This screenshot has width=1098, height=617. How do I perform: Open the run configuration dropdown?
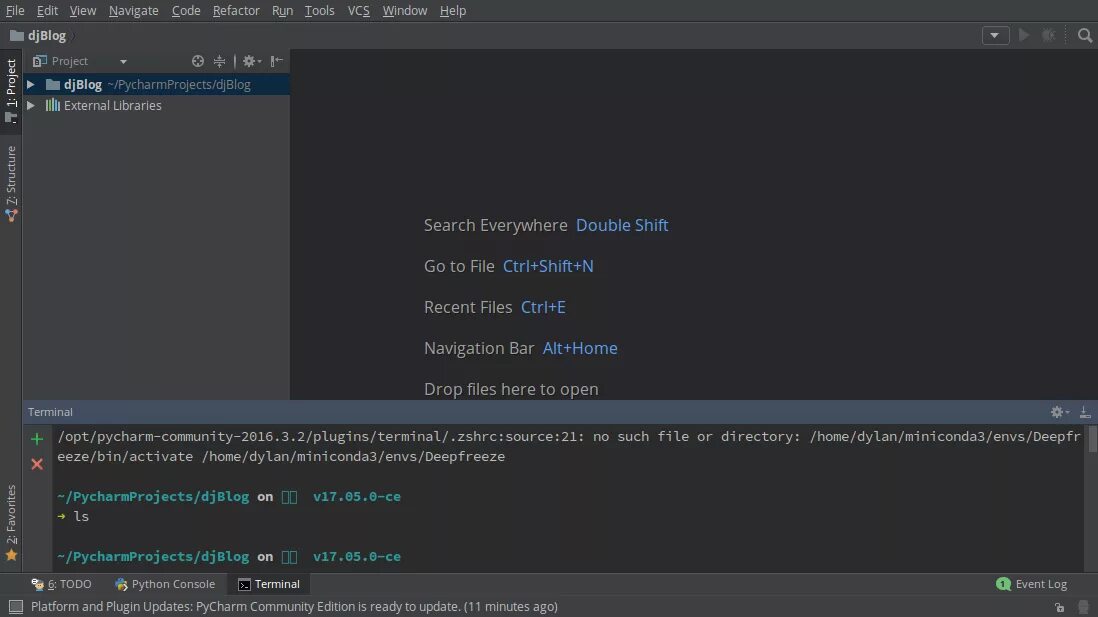pos(995,36)
